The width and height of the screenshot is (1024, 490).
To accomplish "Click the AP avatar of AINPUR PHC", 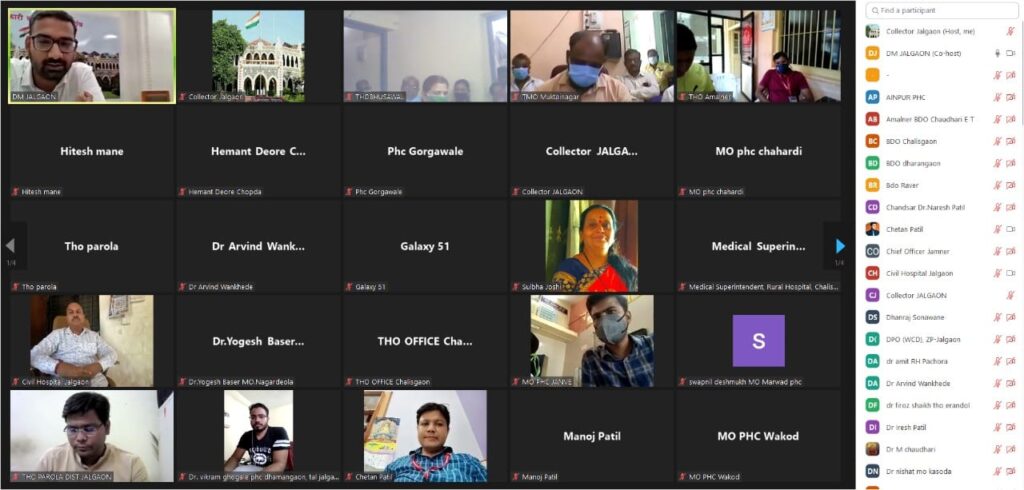I will 872,97.
